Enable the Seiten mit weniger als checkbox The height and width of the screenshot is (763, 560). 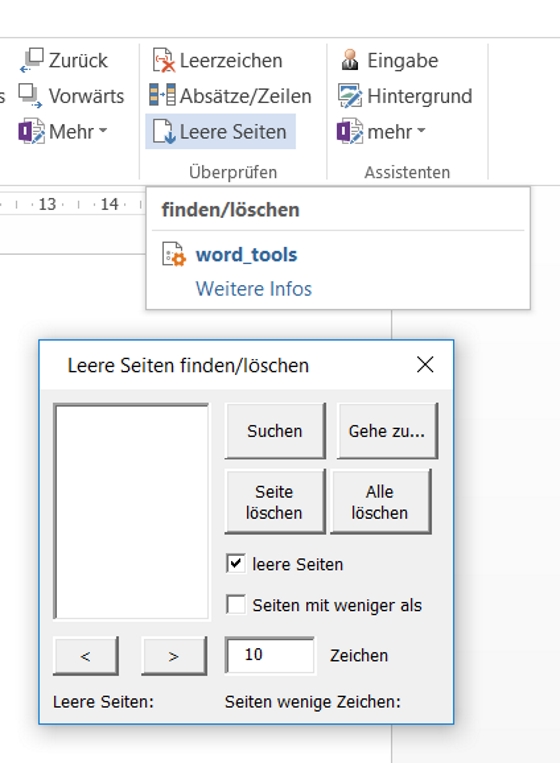[236, 605]
